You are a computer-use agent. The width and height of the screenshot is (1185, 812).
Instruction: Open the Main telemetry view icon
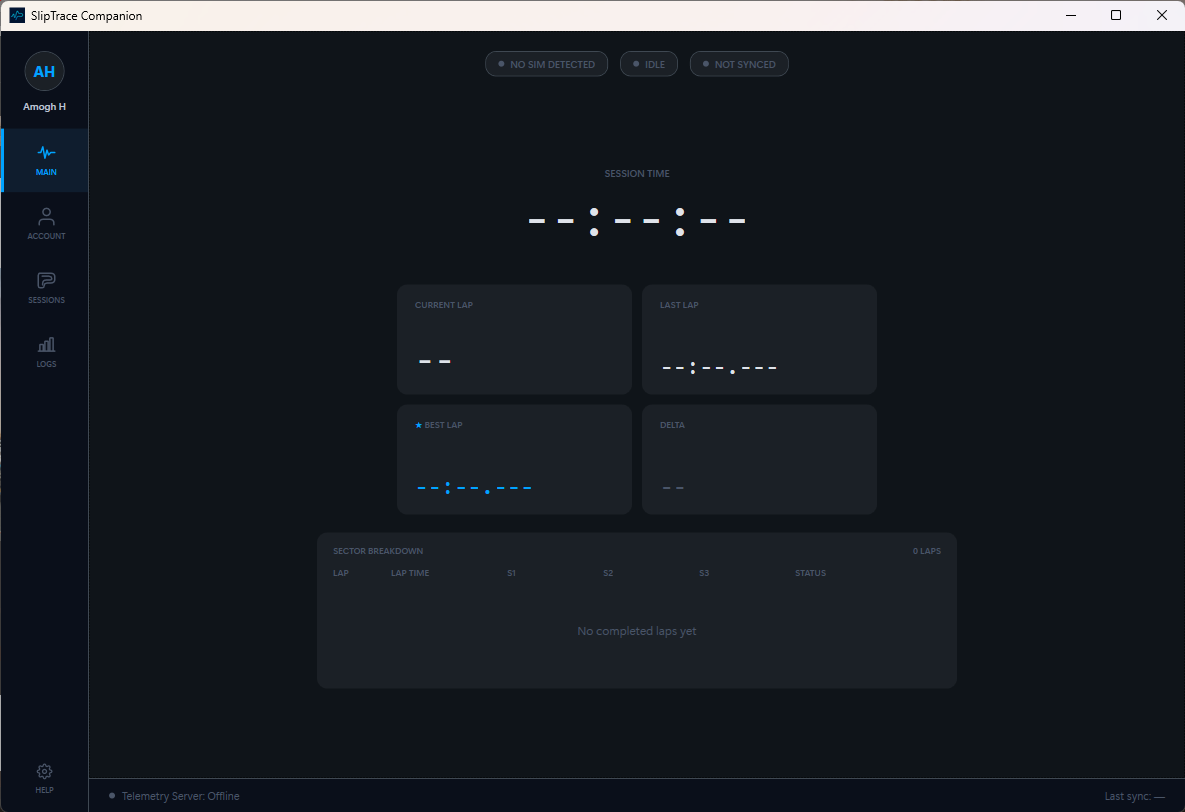[46, 152]
